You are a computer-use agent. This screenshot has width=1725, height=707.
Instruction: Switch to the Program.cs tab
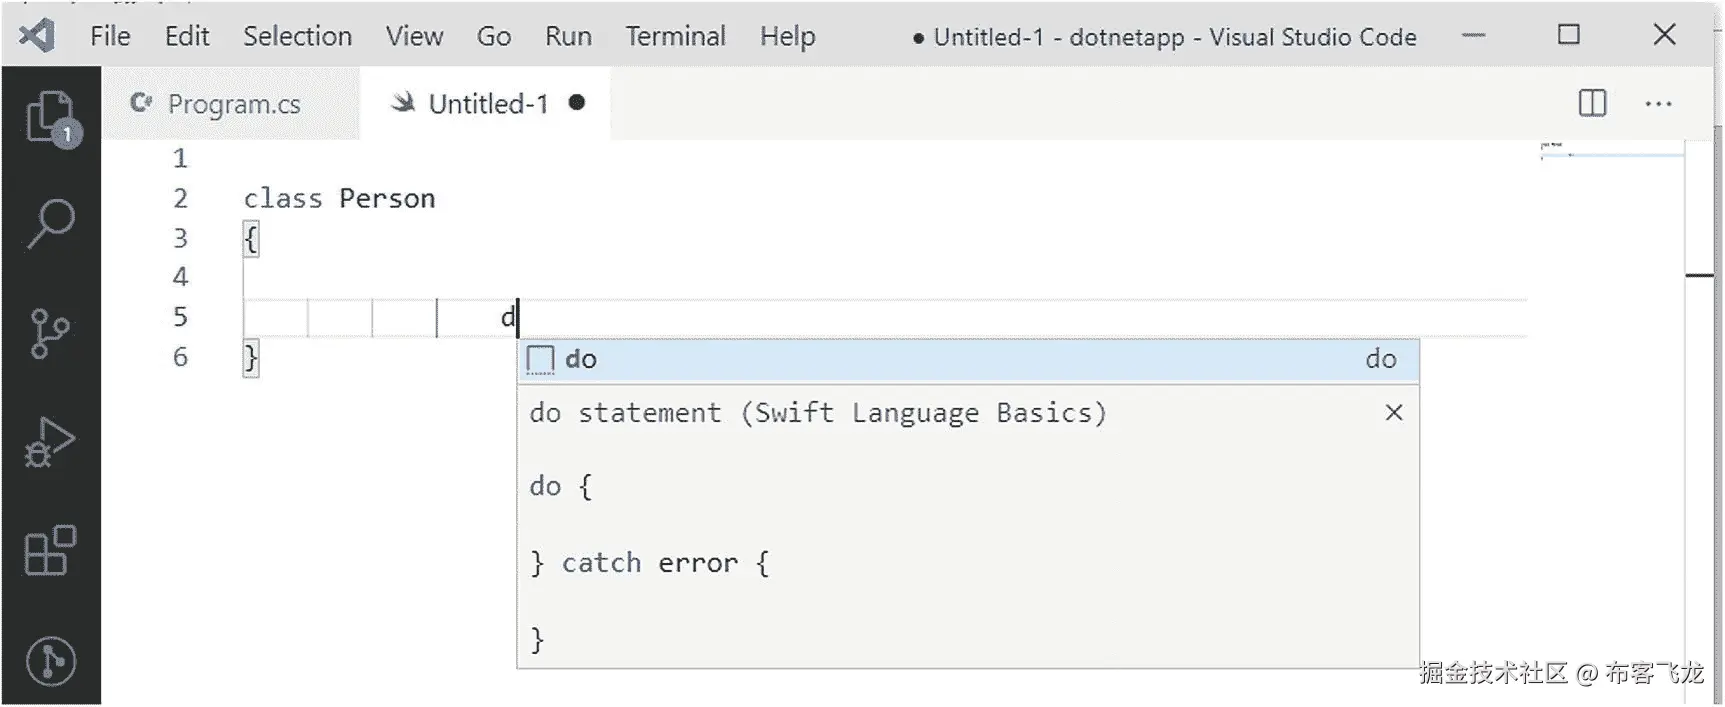coord(232,104)
